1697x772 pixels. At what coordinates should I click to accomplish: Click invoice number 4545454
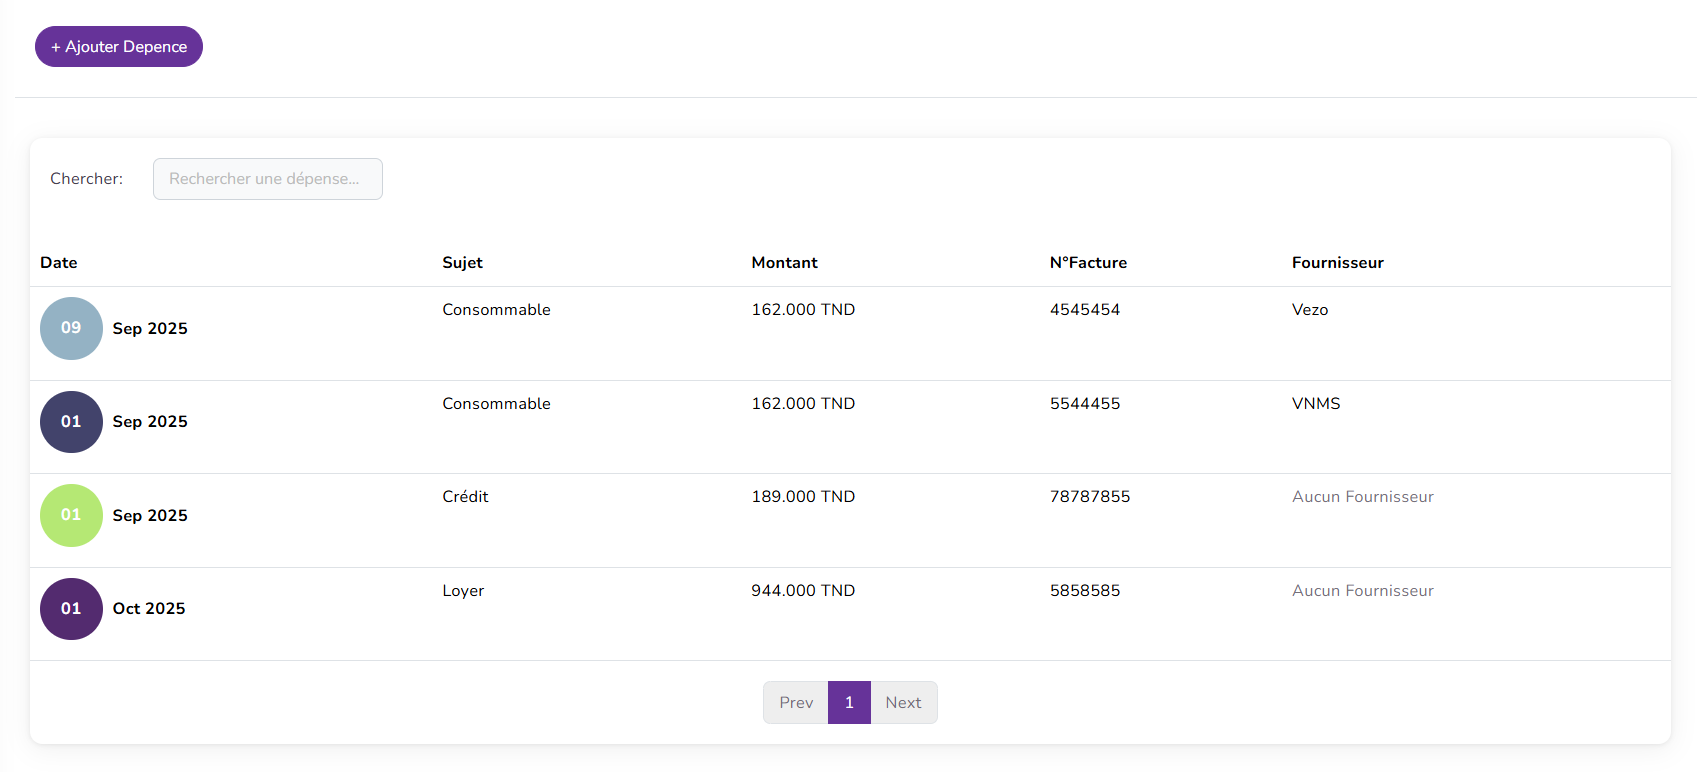[x=1084, y=310]
